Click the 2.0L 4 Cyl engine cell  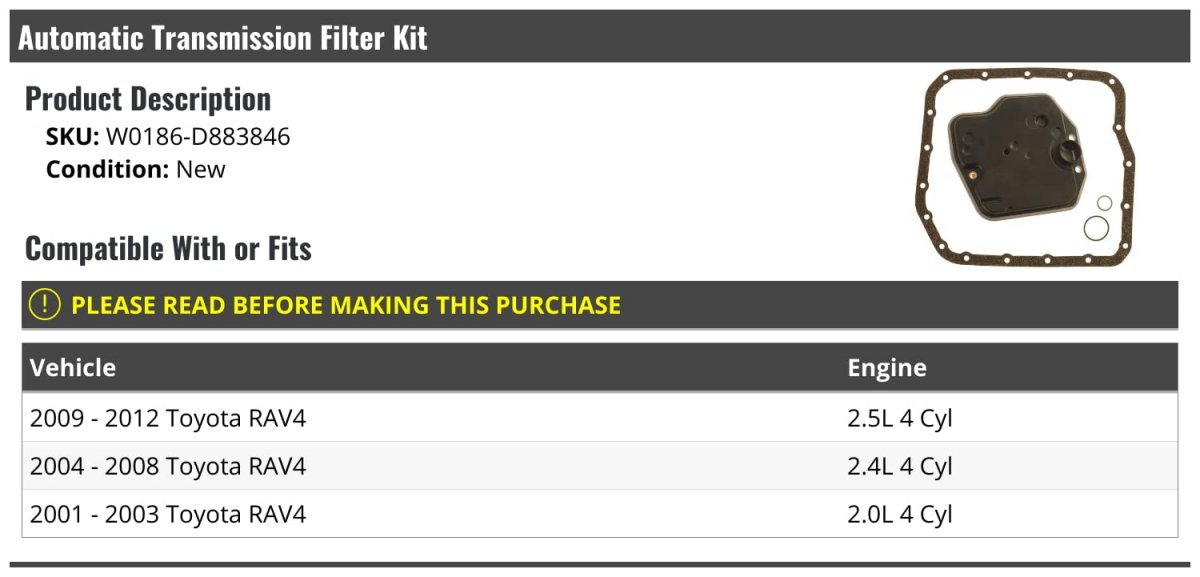click(900, 514)
